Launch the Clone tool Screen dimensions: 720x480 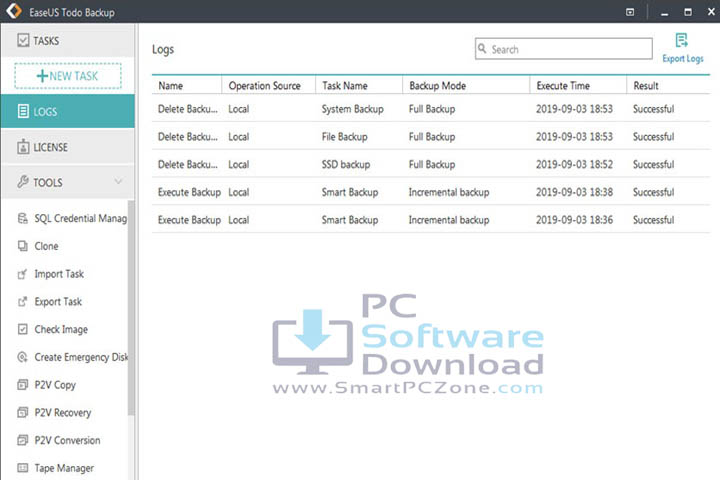click(46, 246)
